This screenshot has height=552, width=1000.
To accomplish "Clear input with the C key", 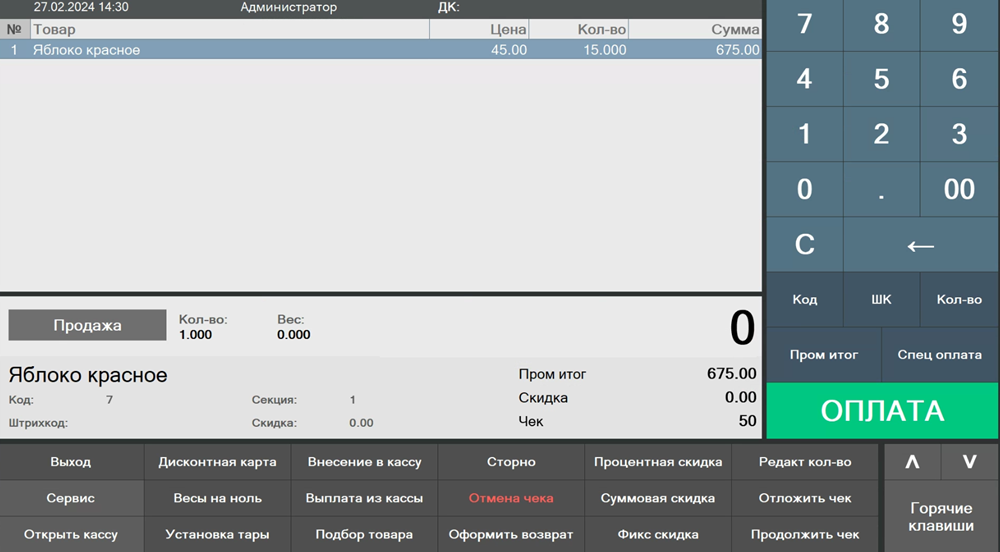I will [804, 244].
